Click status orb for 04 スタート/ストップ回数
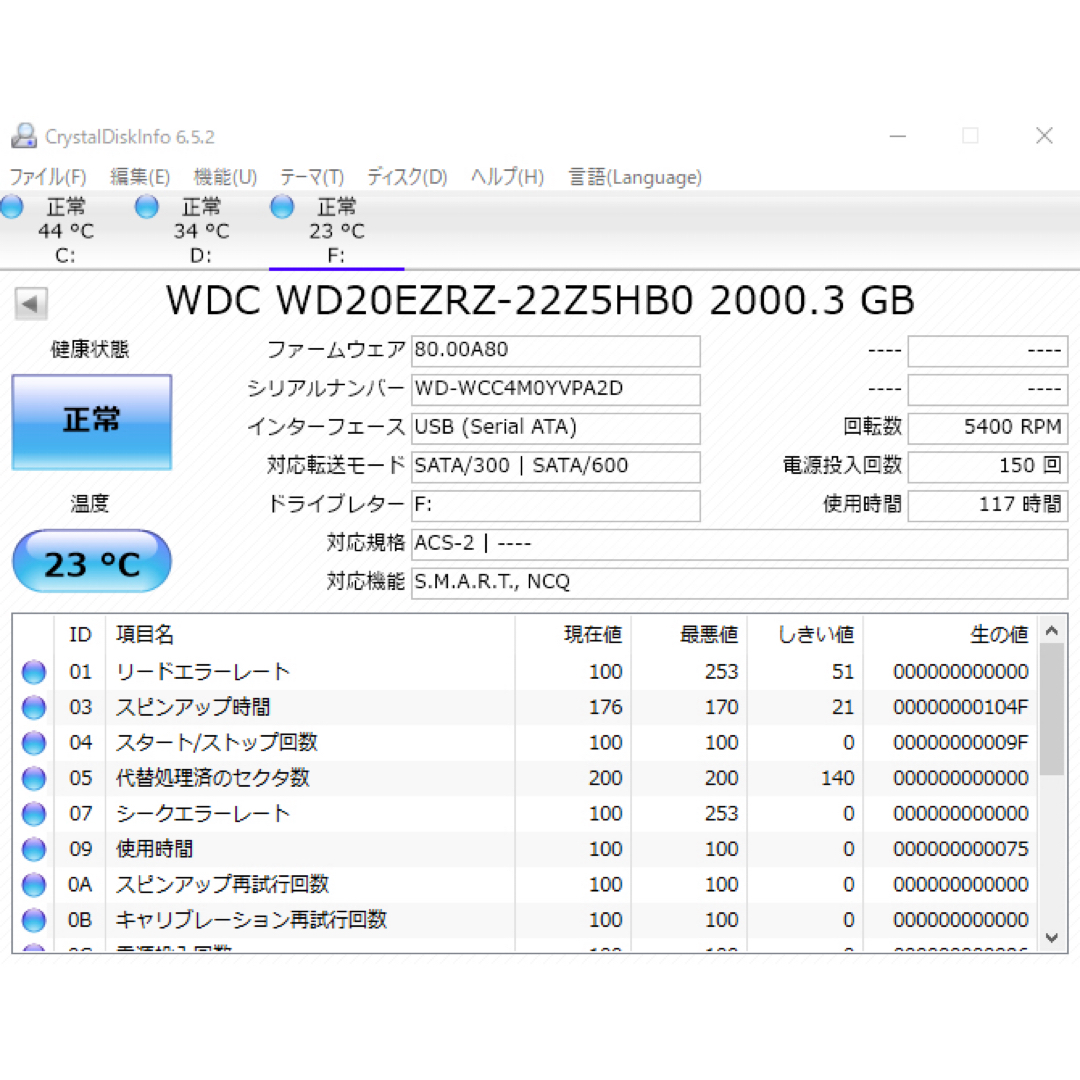This screenshot has height=1080, width=1080. pyautogui.click(x=34, y=742)
